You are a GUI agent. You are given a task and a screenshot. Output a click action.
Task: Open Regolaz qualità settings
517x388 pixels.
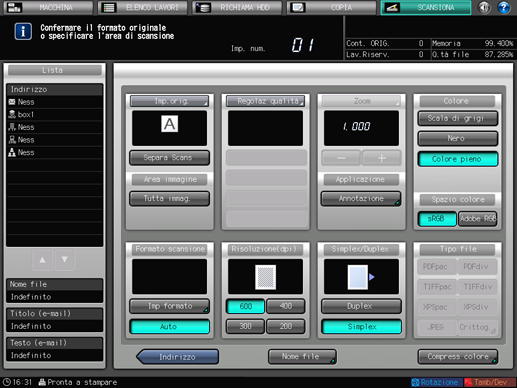(265, 101)
